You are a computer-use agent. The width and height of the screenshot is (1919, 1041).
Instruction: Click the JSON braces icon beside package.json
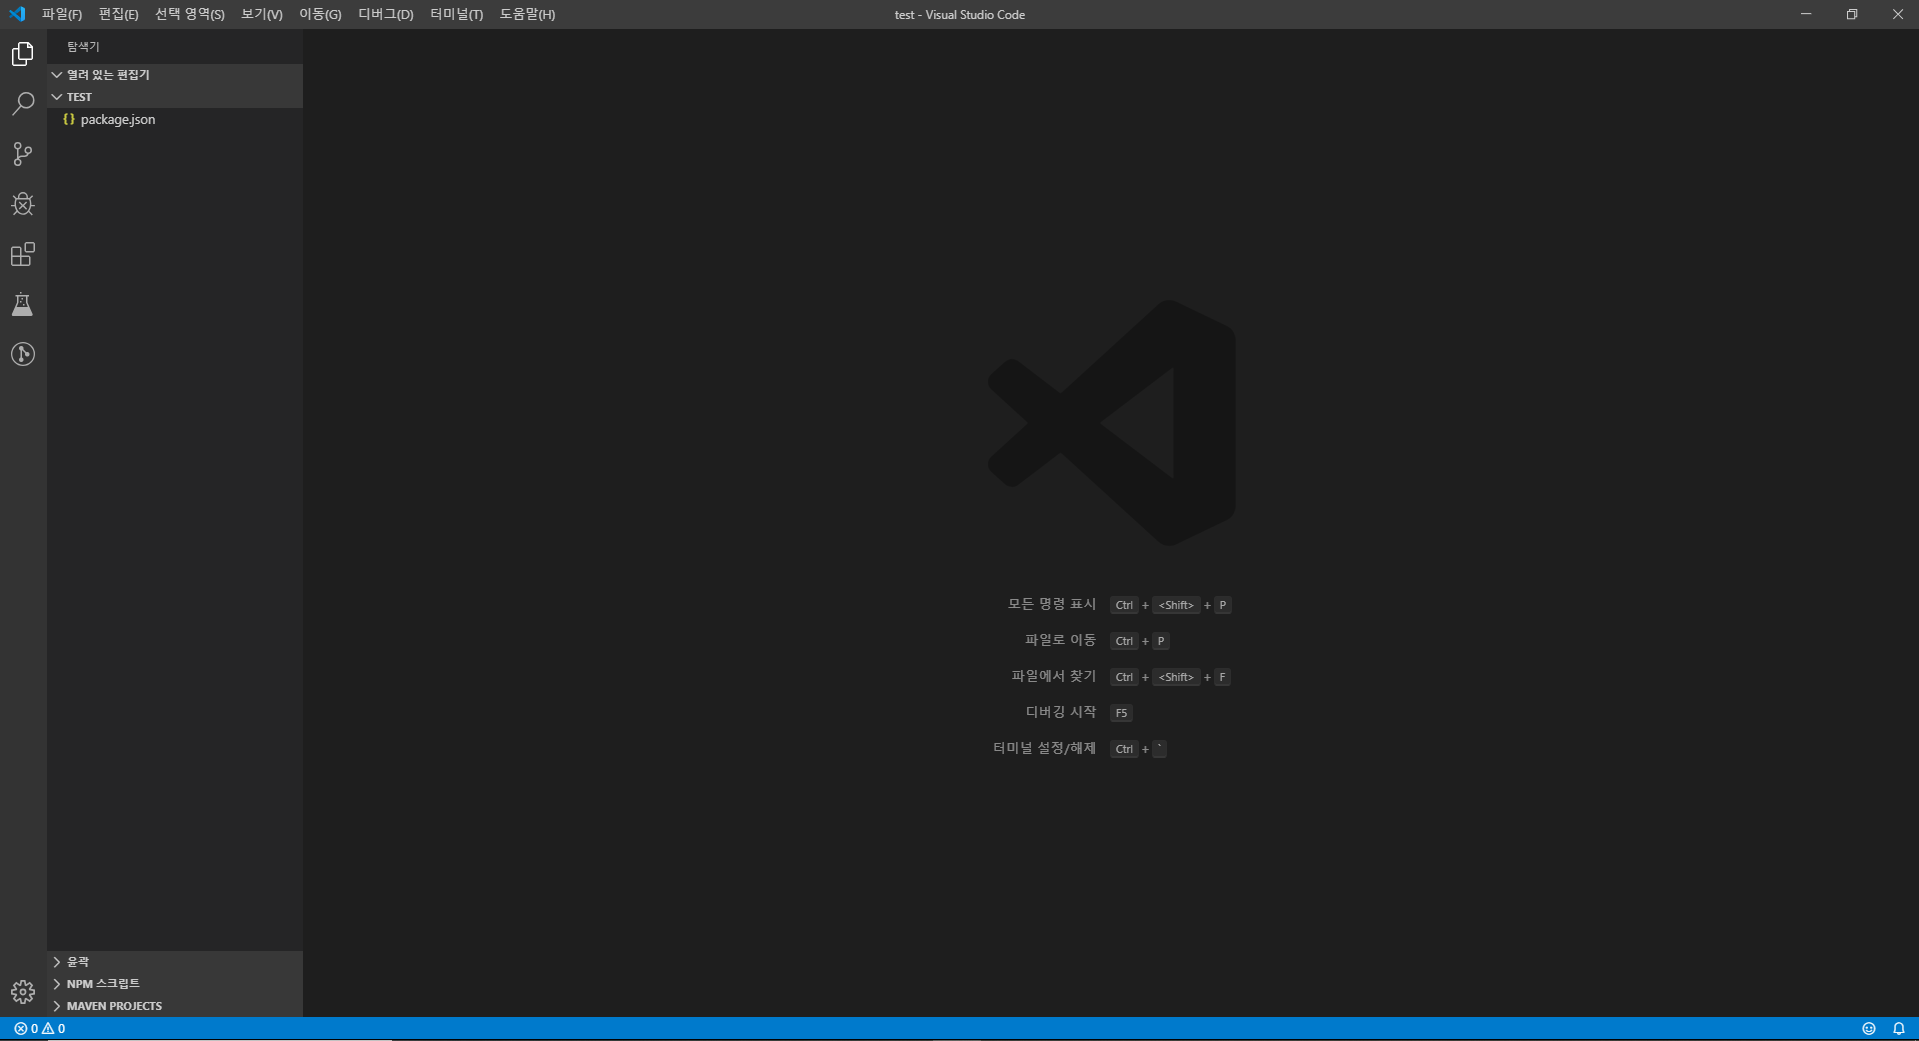(69, 119)
